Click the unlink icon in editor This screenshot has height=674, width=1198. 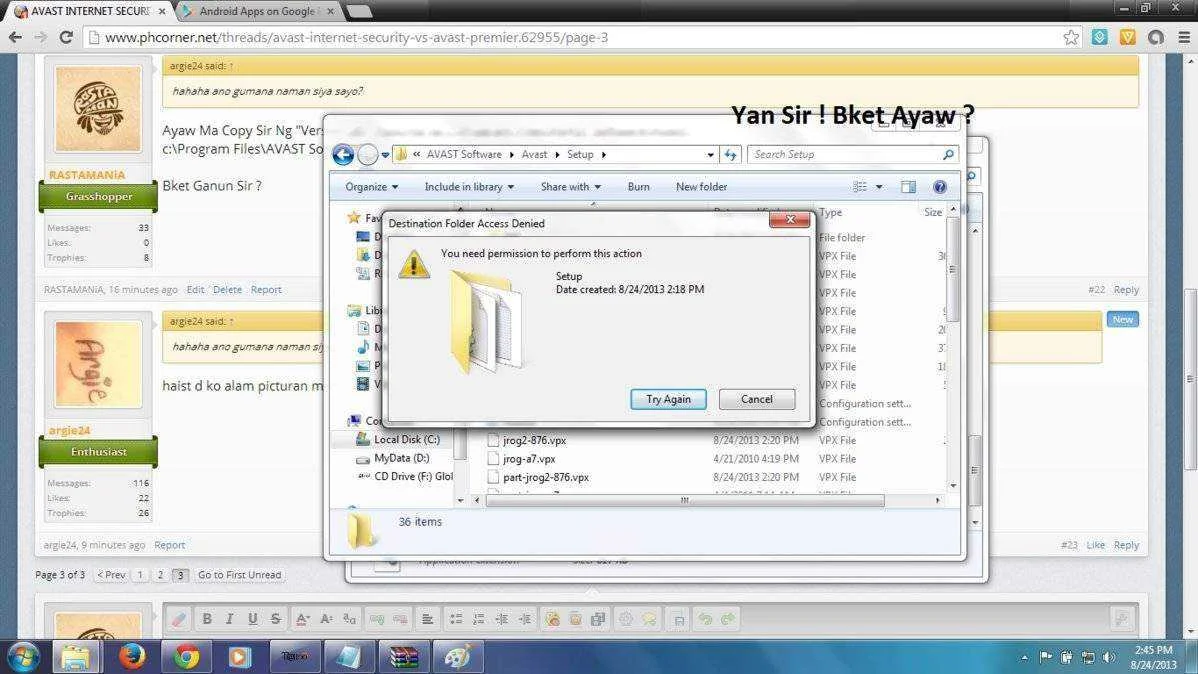coord(400,619)
